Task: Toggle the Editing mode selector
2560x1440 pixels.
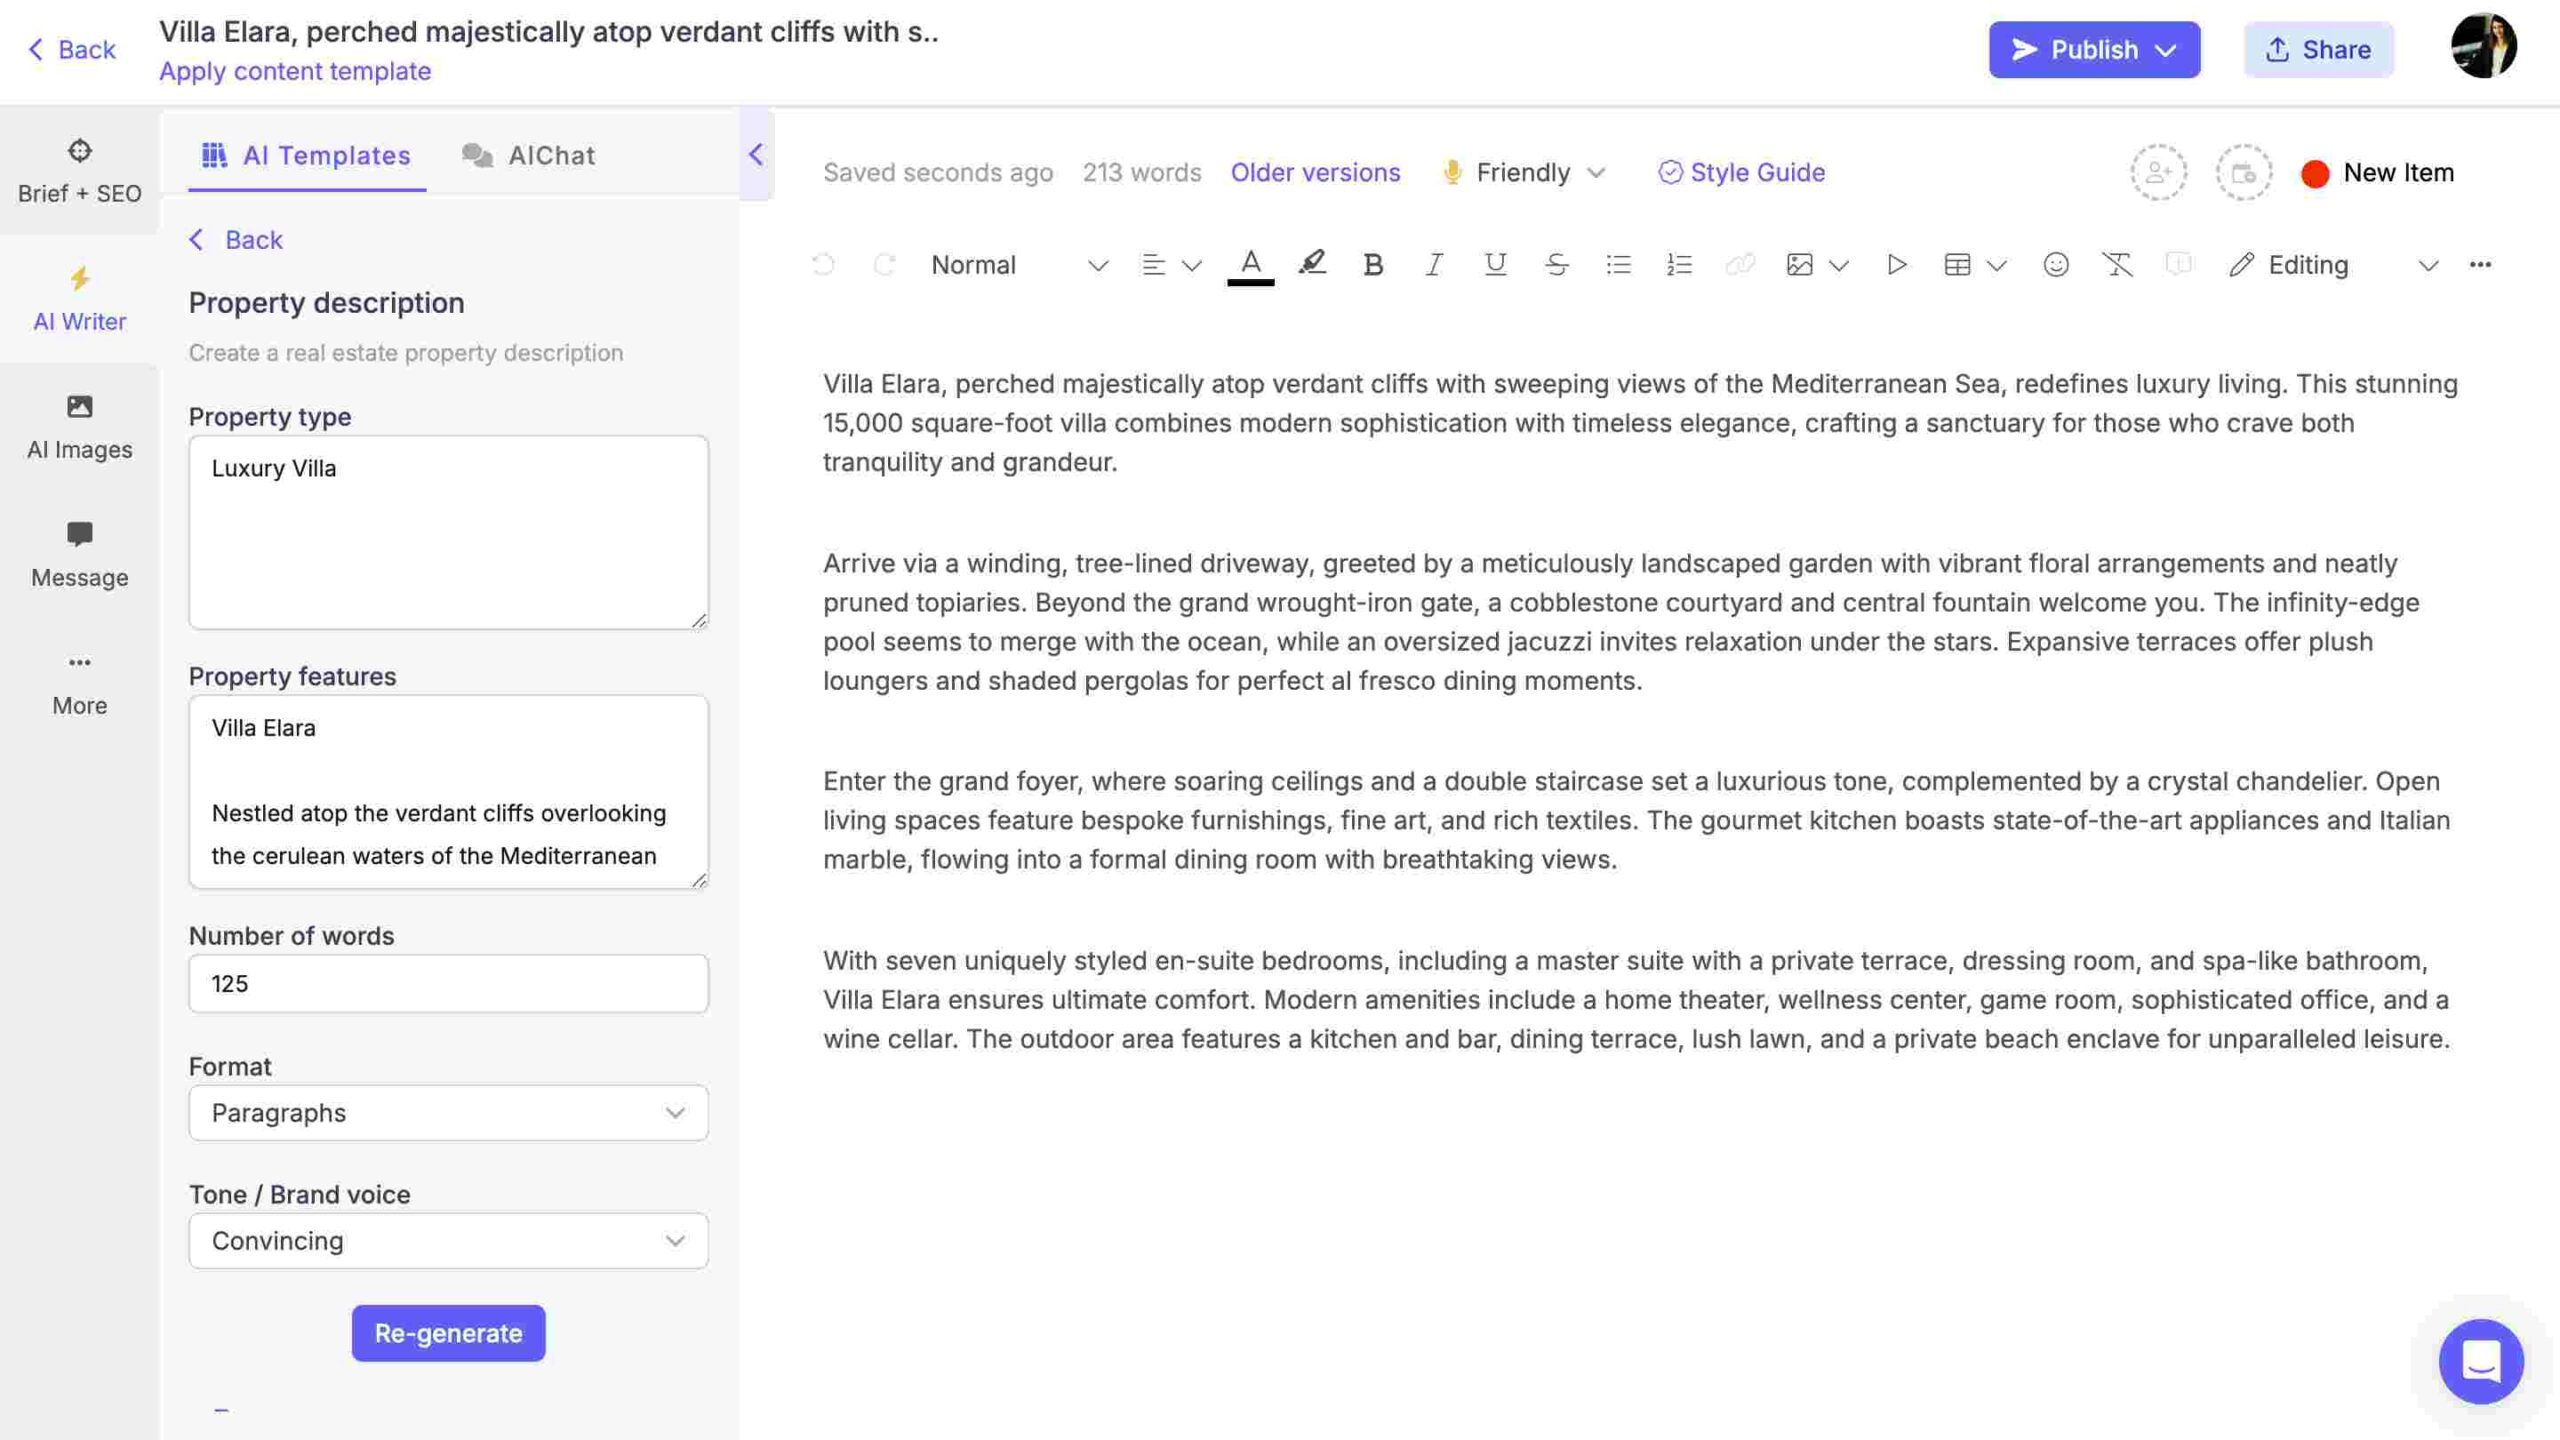Action: point(2330,265)
